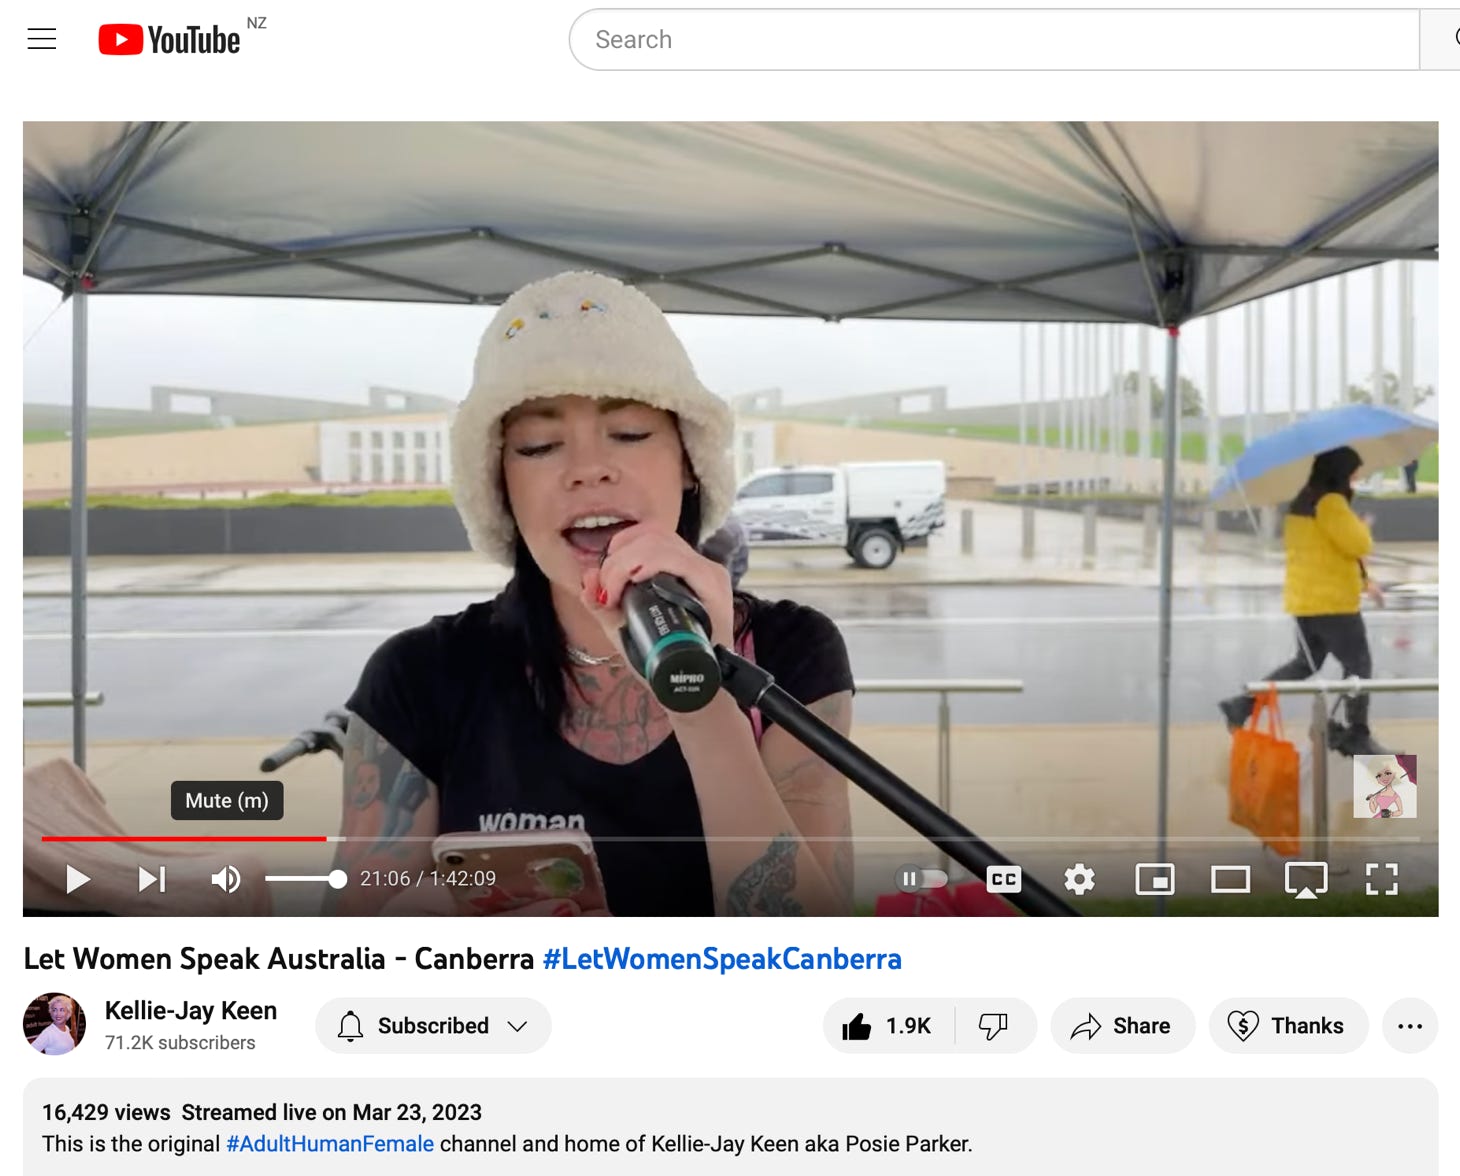Toggle closed captions on

(1003, 879)
